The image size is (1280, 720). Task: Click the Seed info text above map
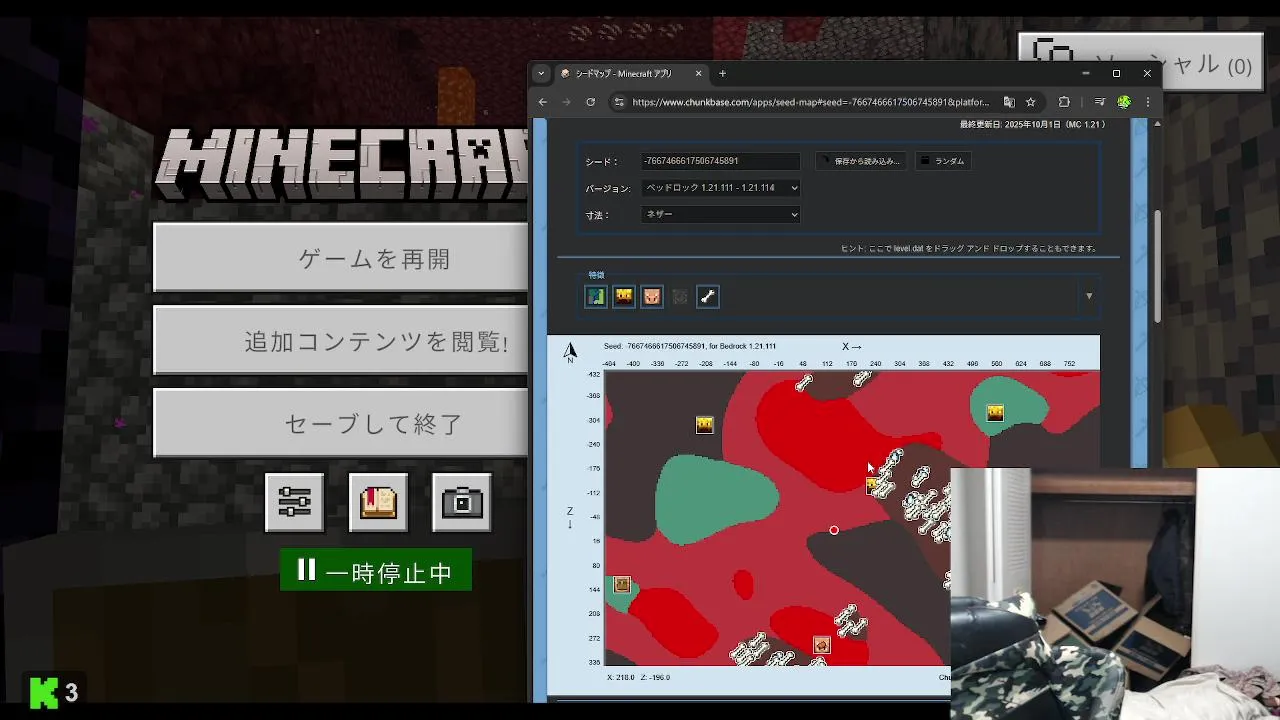tap(689, 346)
